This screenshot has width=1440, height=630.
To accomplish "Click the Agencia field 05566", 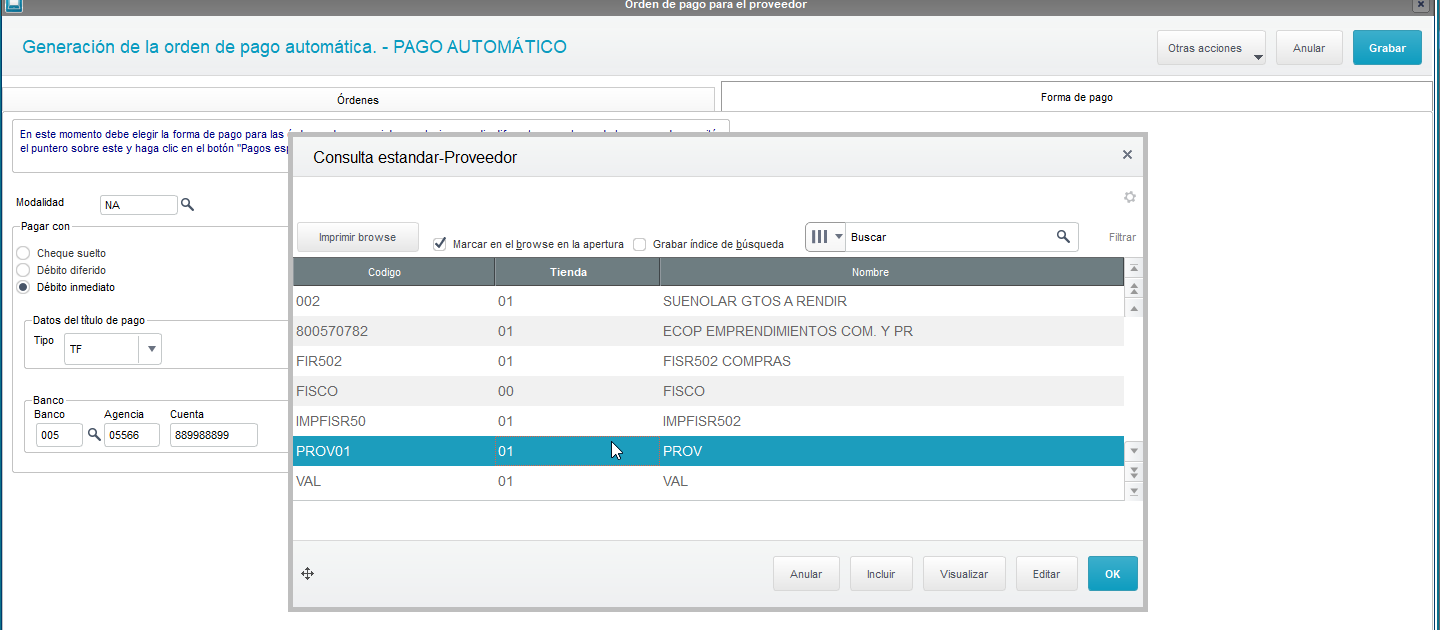I will coord(132,435).
